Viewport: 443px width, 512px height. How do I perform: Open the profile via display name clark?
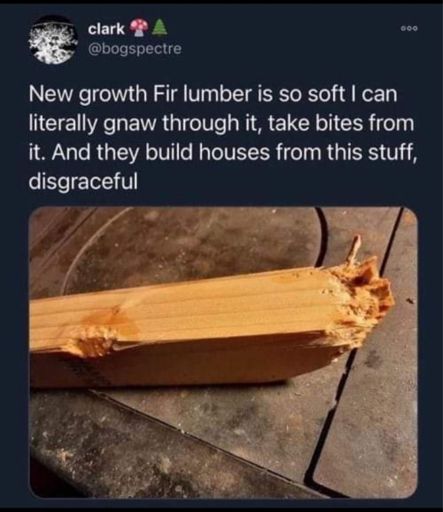pyautogui.click(x=106, y=29)
